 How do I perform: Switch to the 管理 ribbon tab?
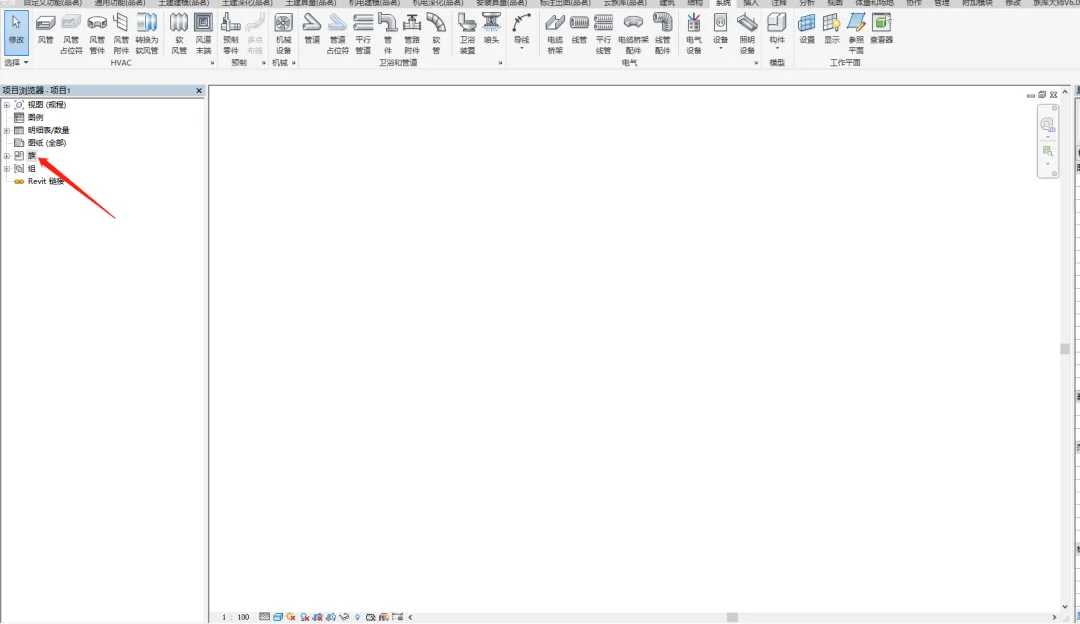coord(942,3)
